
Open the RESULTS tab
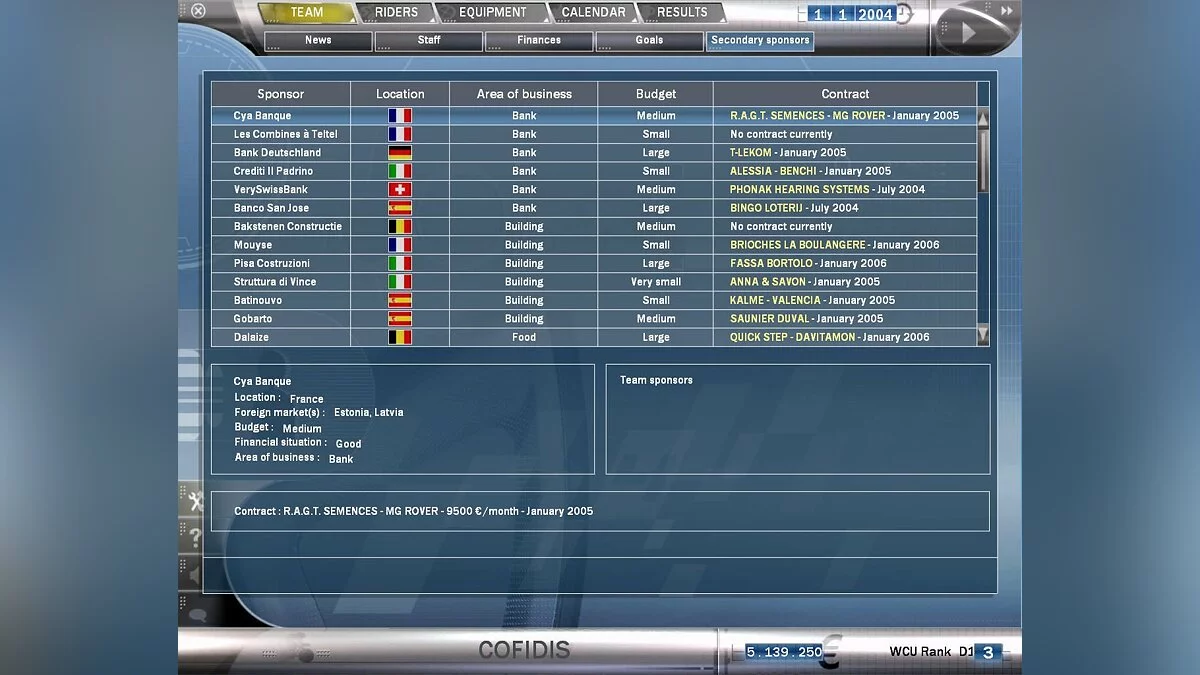(x=682, y=13)
